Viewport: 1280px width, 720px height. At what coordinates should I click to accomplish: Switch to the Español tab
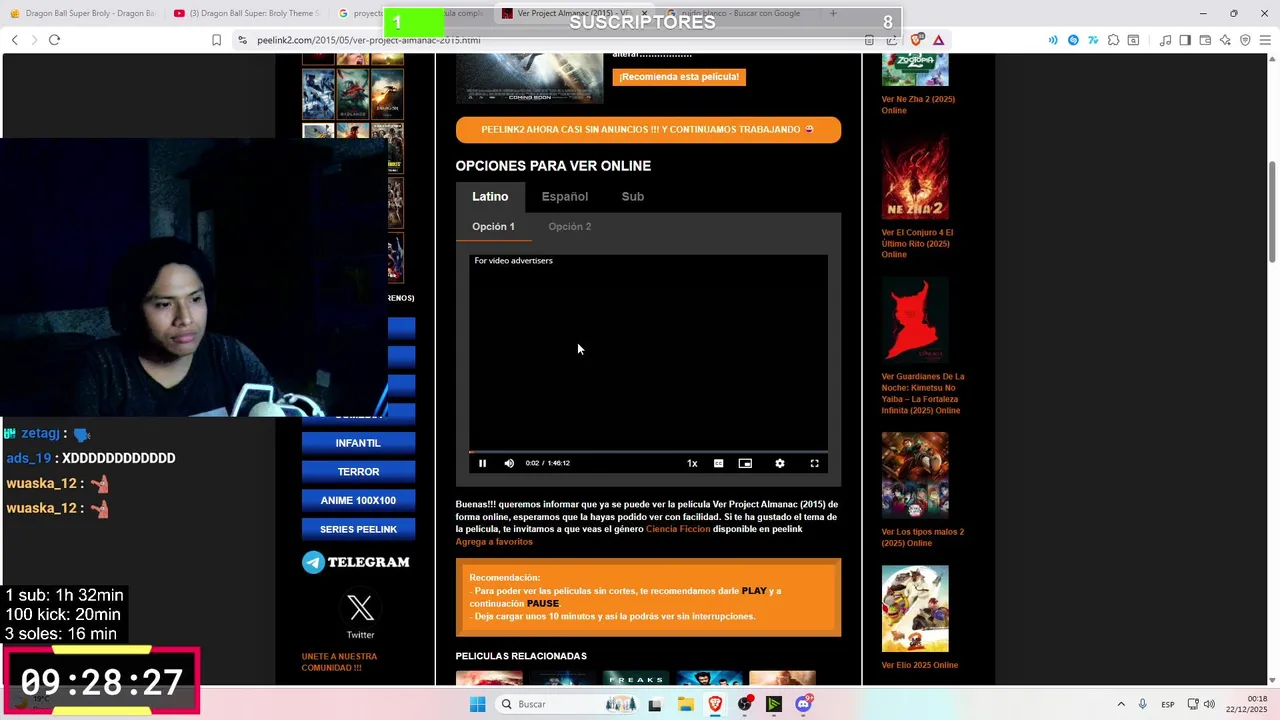(x=565, y=197)
